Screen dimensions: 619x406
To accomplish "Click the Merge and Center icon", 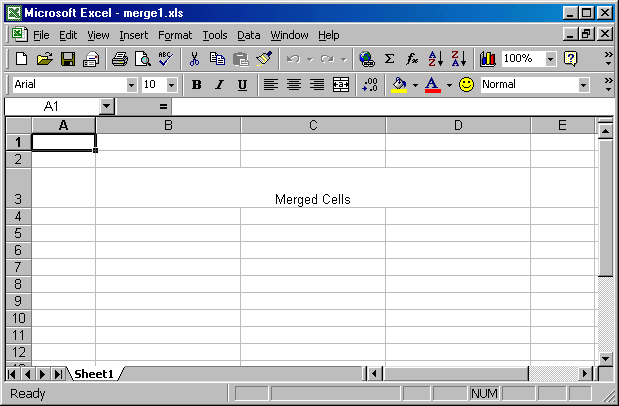I will click(x=341, y=85).
